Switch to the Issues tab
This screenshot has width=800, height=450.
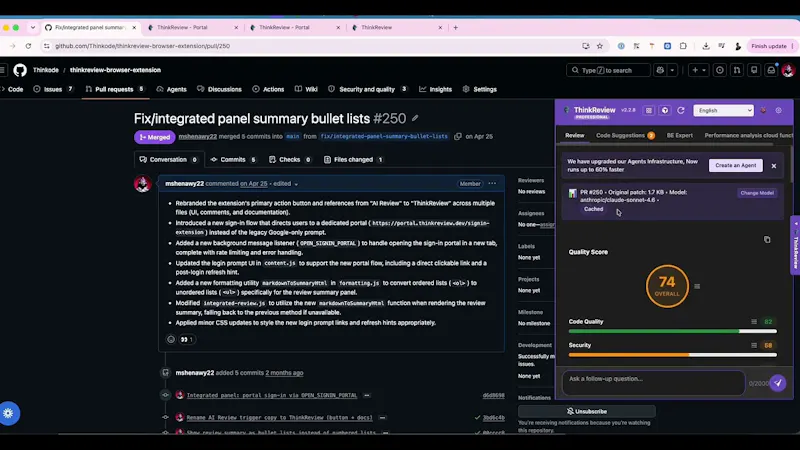pyautogui.click(x=54, y=89)
